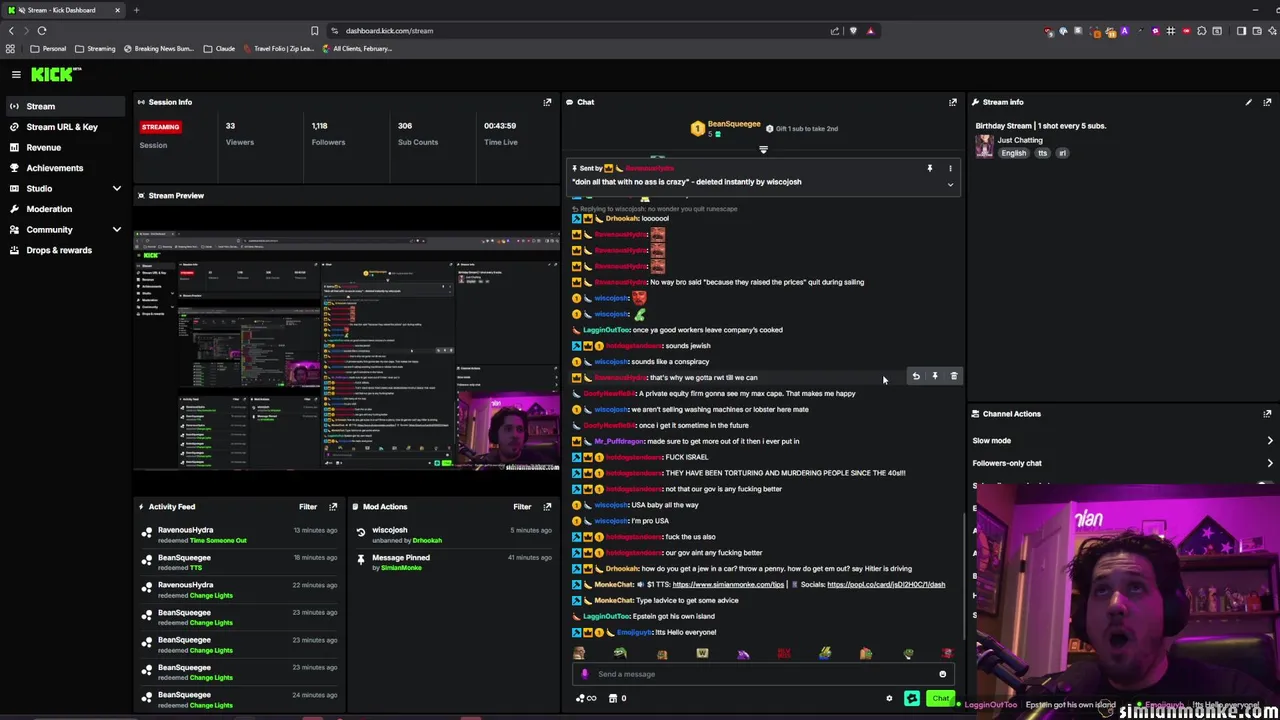Pin the hovered chat message
This screenshot has height=720, width=1280.
click(x=935, y=376)
